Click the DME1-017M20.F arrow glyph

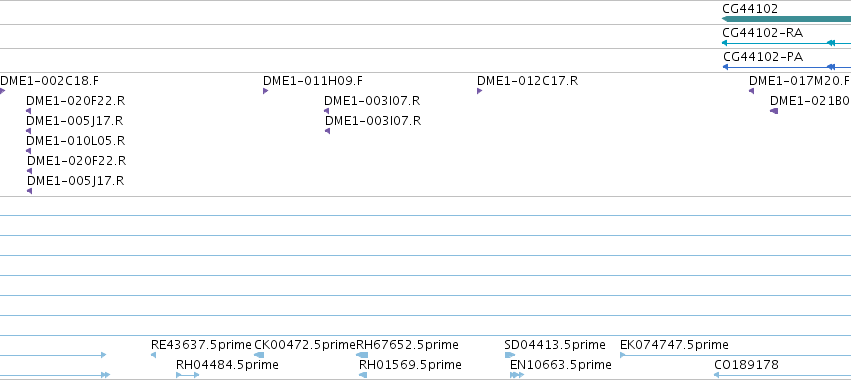(x=751, y=91)
